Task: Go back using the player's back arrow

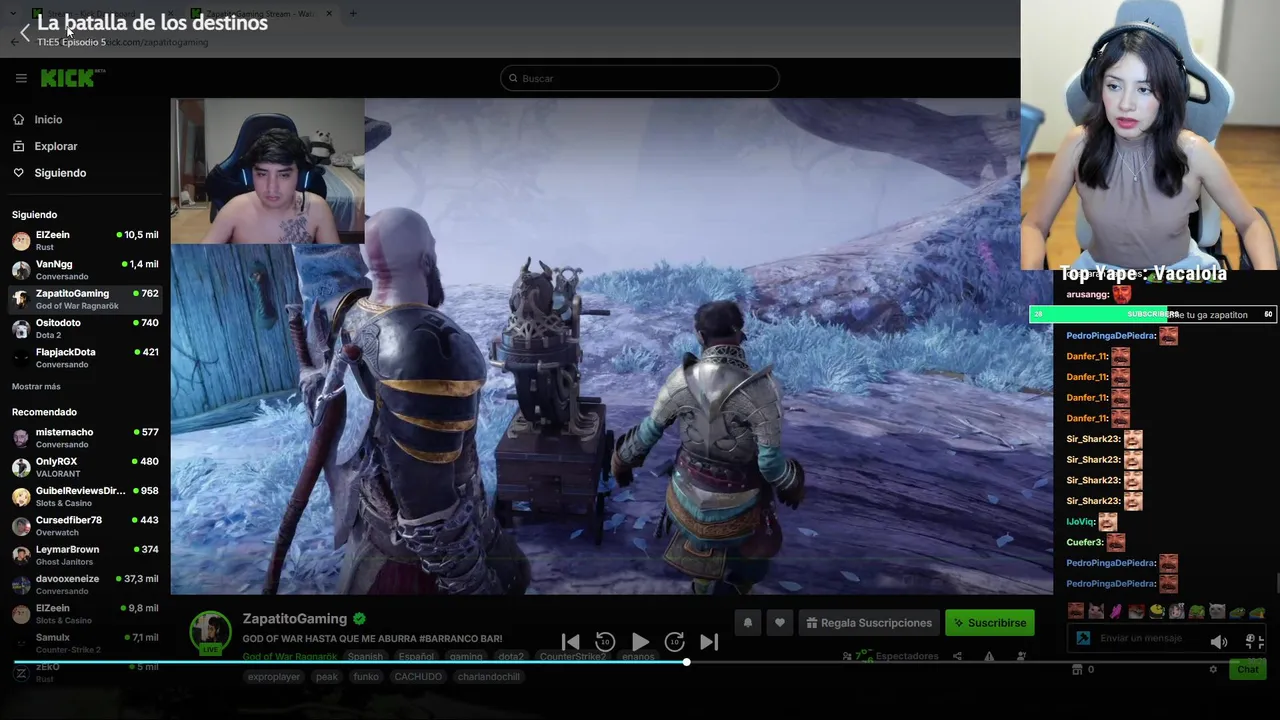Action: [25, 33]
